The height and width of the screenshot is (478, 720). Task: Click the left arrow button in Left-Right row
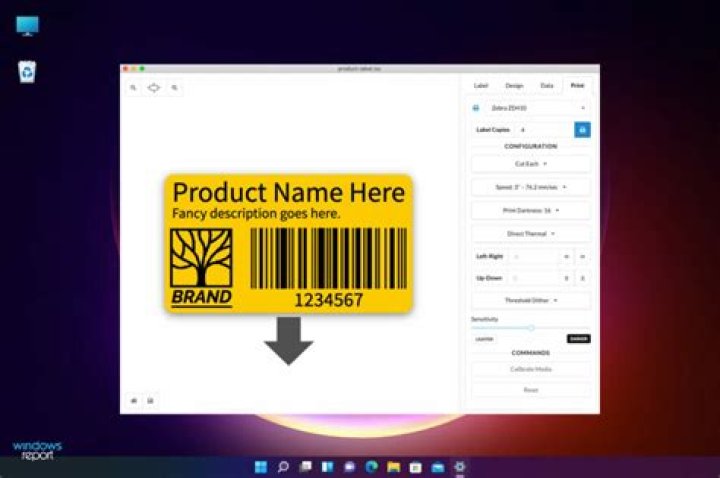(566, 257)
